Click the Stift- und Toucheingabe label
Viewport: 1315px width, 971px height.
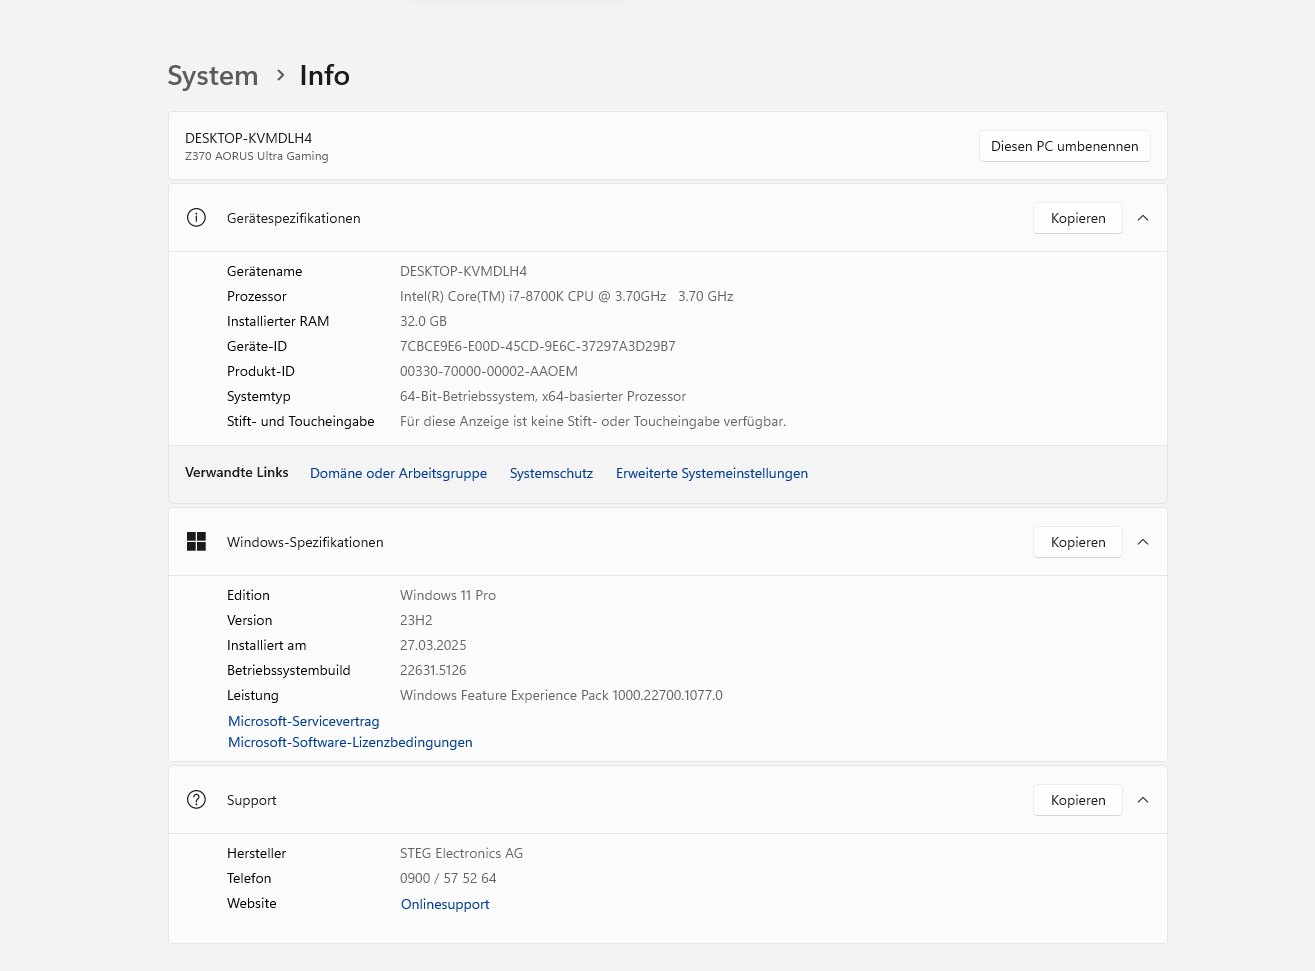(x=300, y=421)
